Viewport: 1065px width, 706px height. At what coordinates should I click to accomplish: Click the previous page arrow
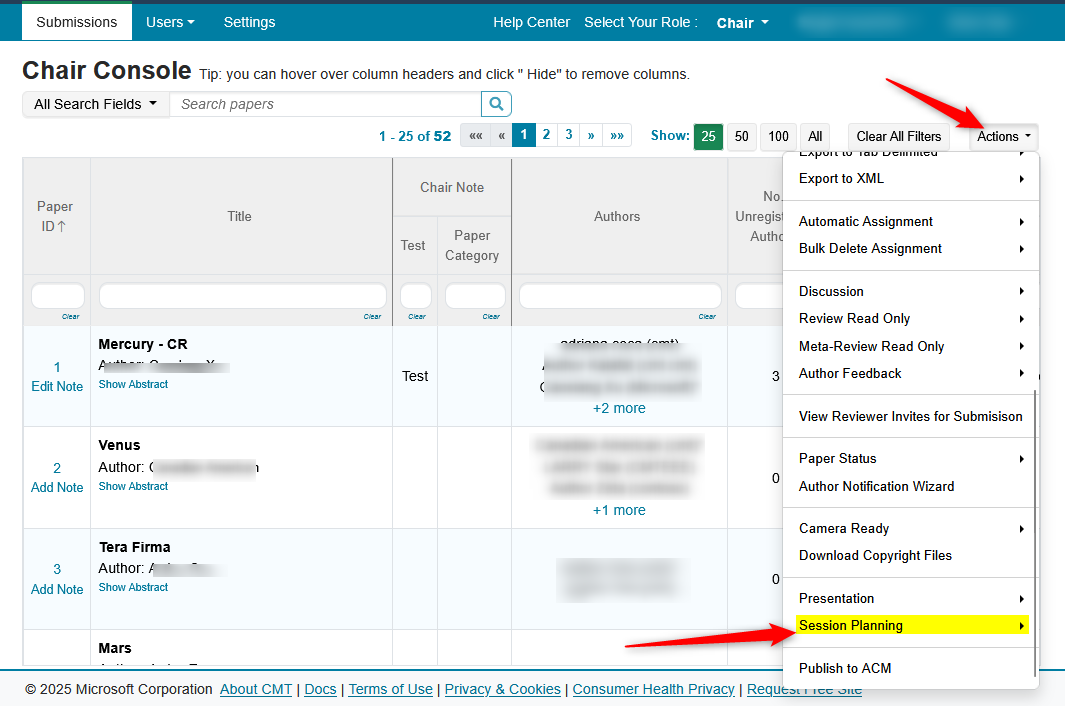[501, 136]
